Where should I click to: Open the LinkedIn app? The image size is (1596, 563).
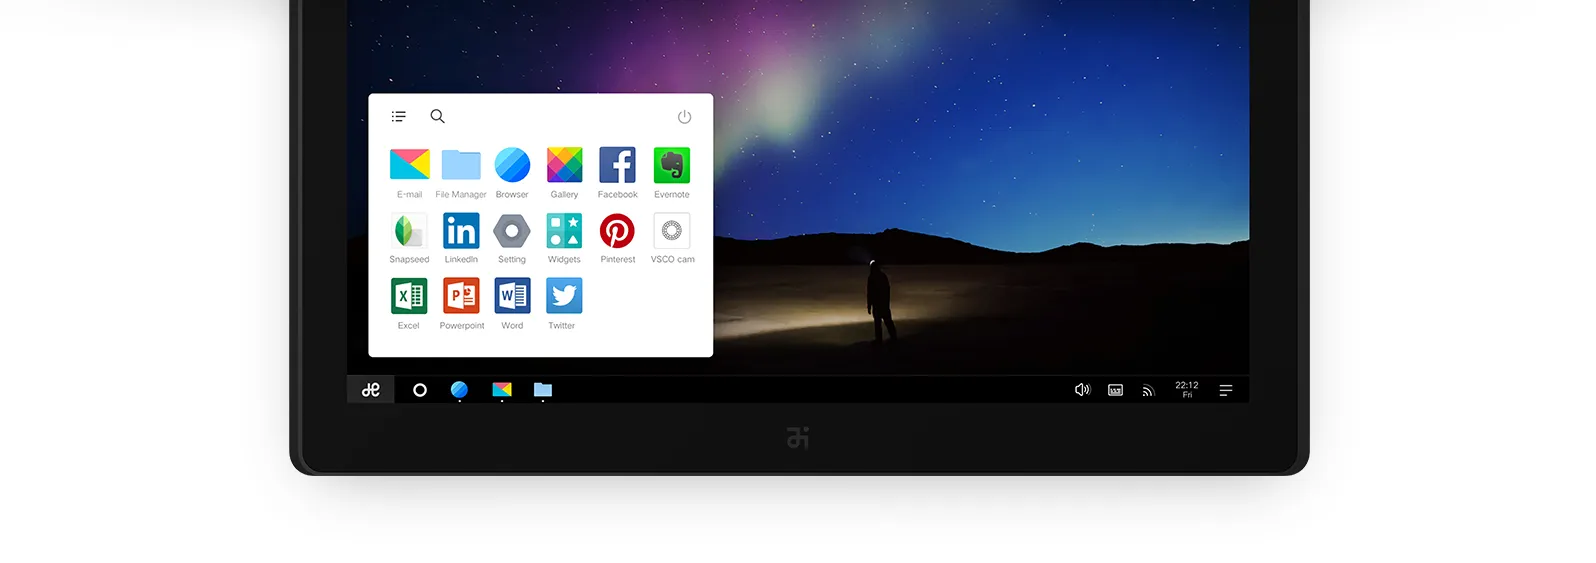pyautogui.click(x=461, y=231)
